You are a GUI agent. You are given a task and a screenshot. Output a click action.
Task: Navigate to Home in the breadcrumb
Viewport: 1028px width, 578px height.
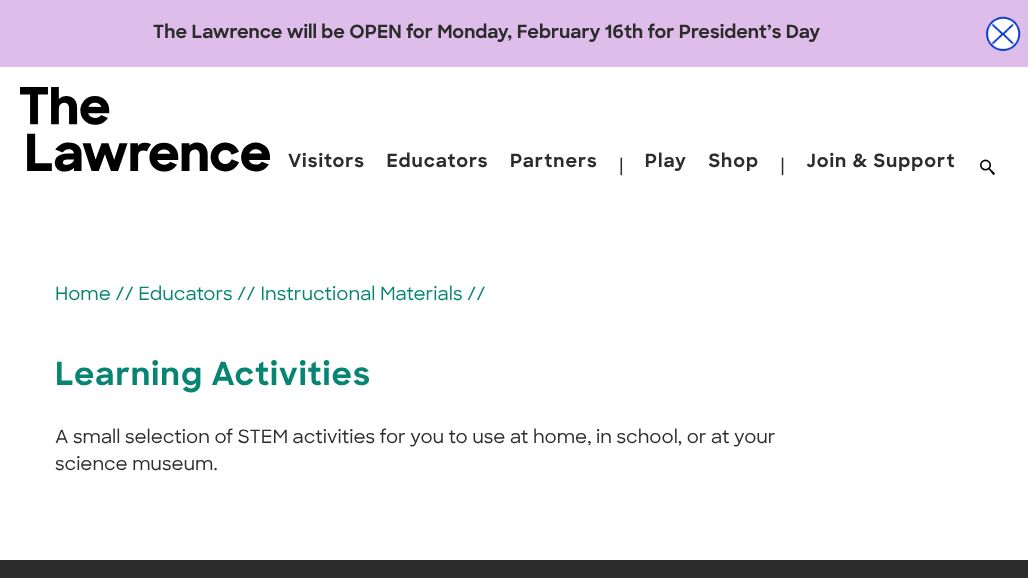point(82,294)
